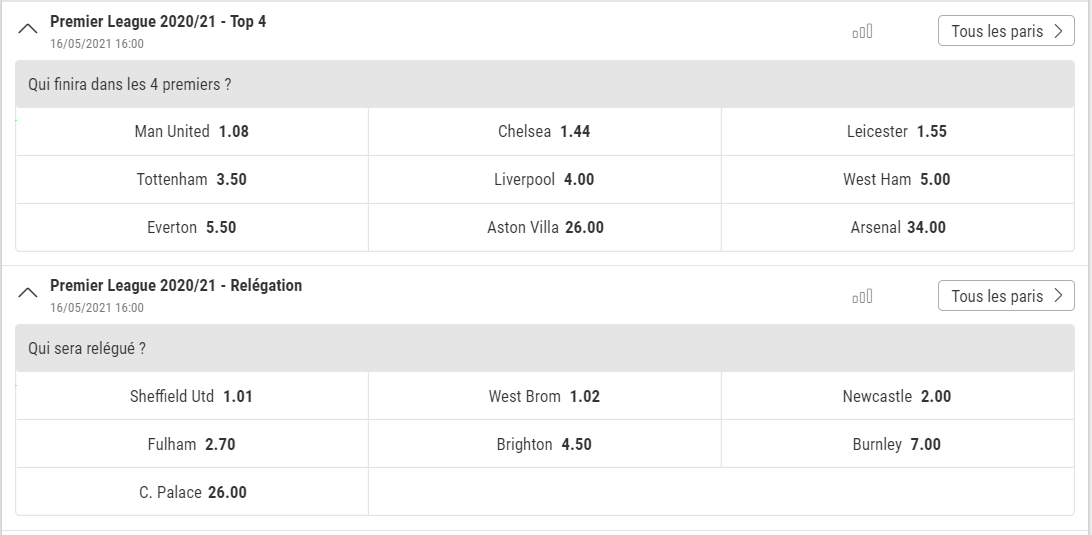The image size is (1092, 535).
Task: Select Arsenal top 4 odds 34.00
Action: click(897, 228)
